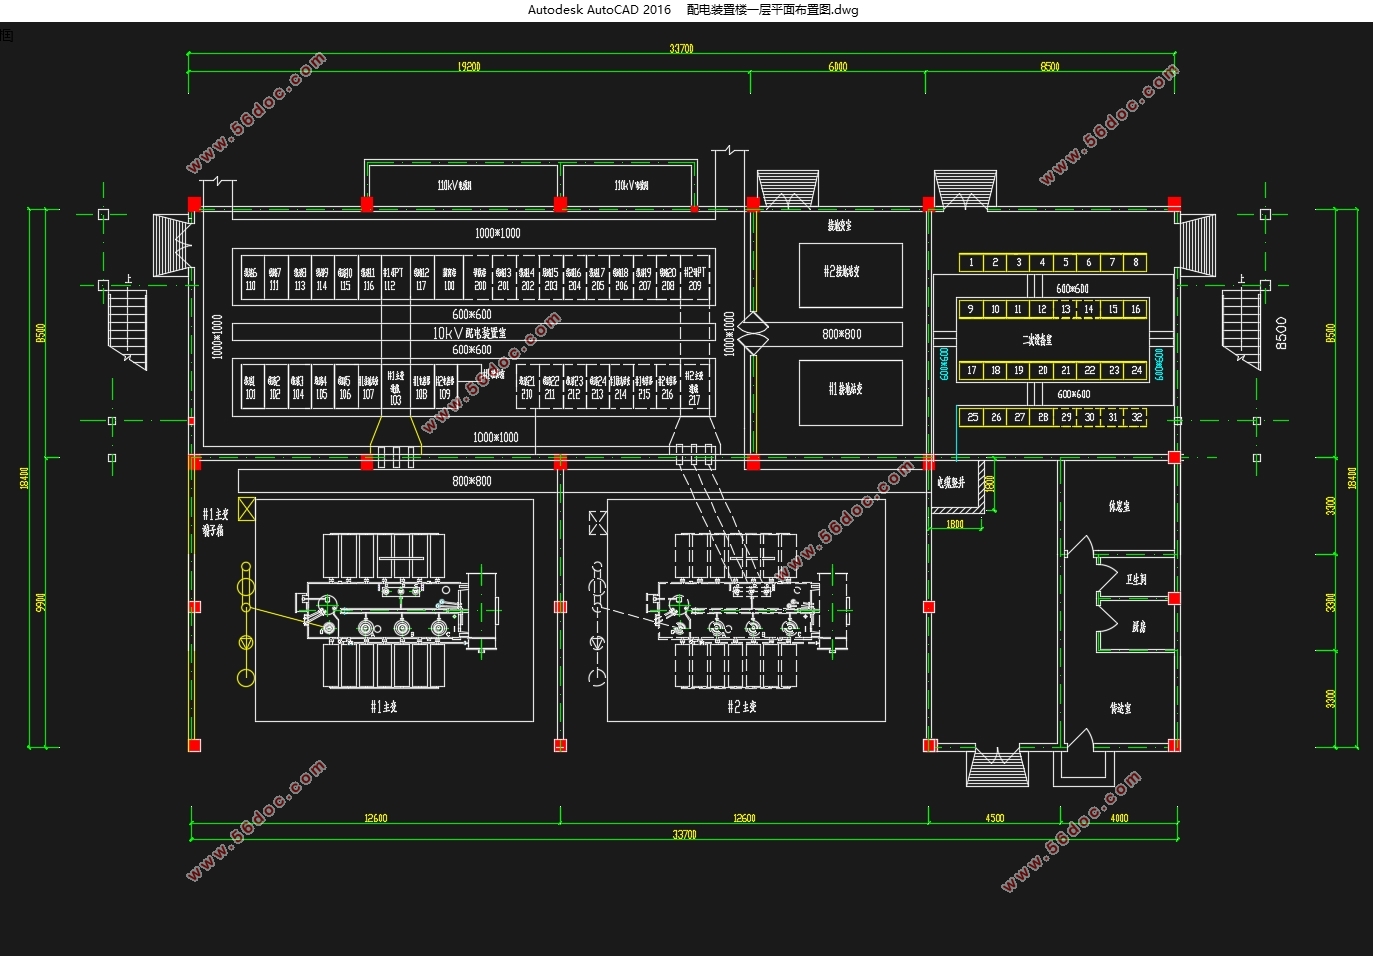Screen dimensions: 1373x956
Task: Click yellow panel cell 8
Action: (x=1135, y=262)
